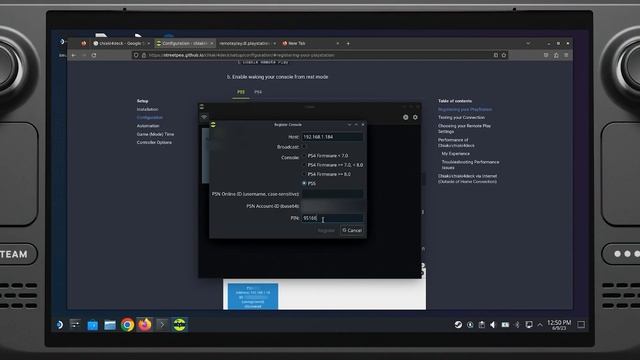
Task: Jump to Testing your Connection section
Action: (x=461, y=118)
